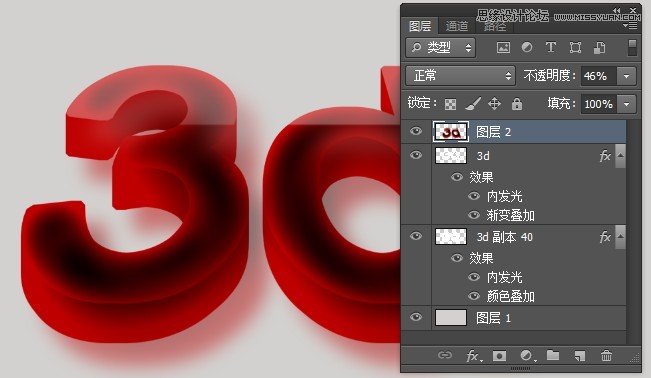
Task: Hide 图层 2 layer visibility
Action: point(416,132)
